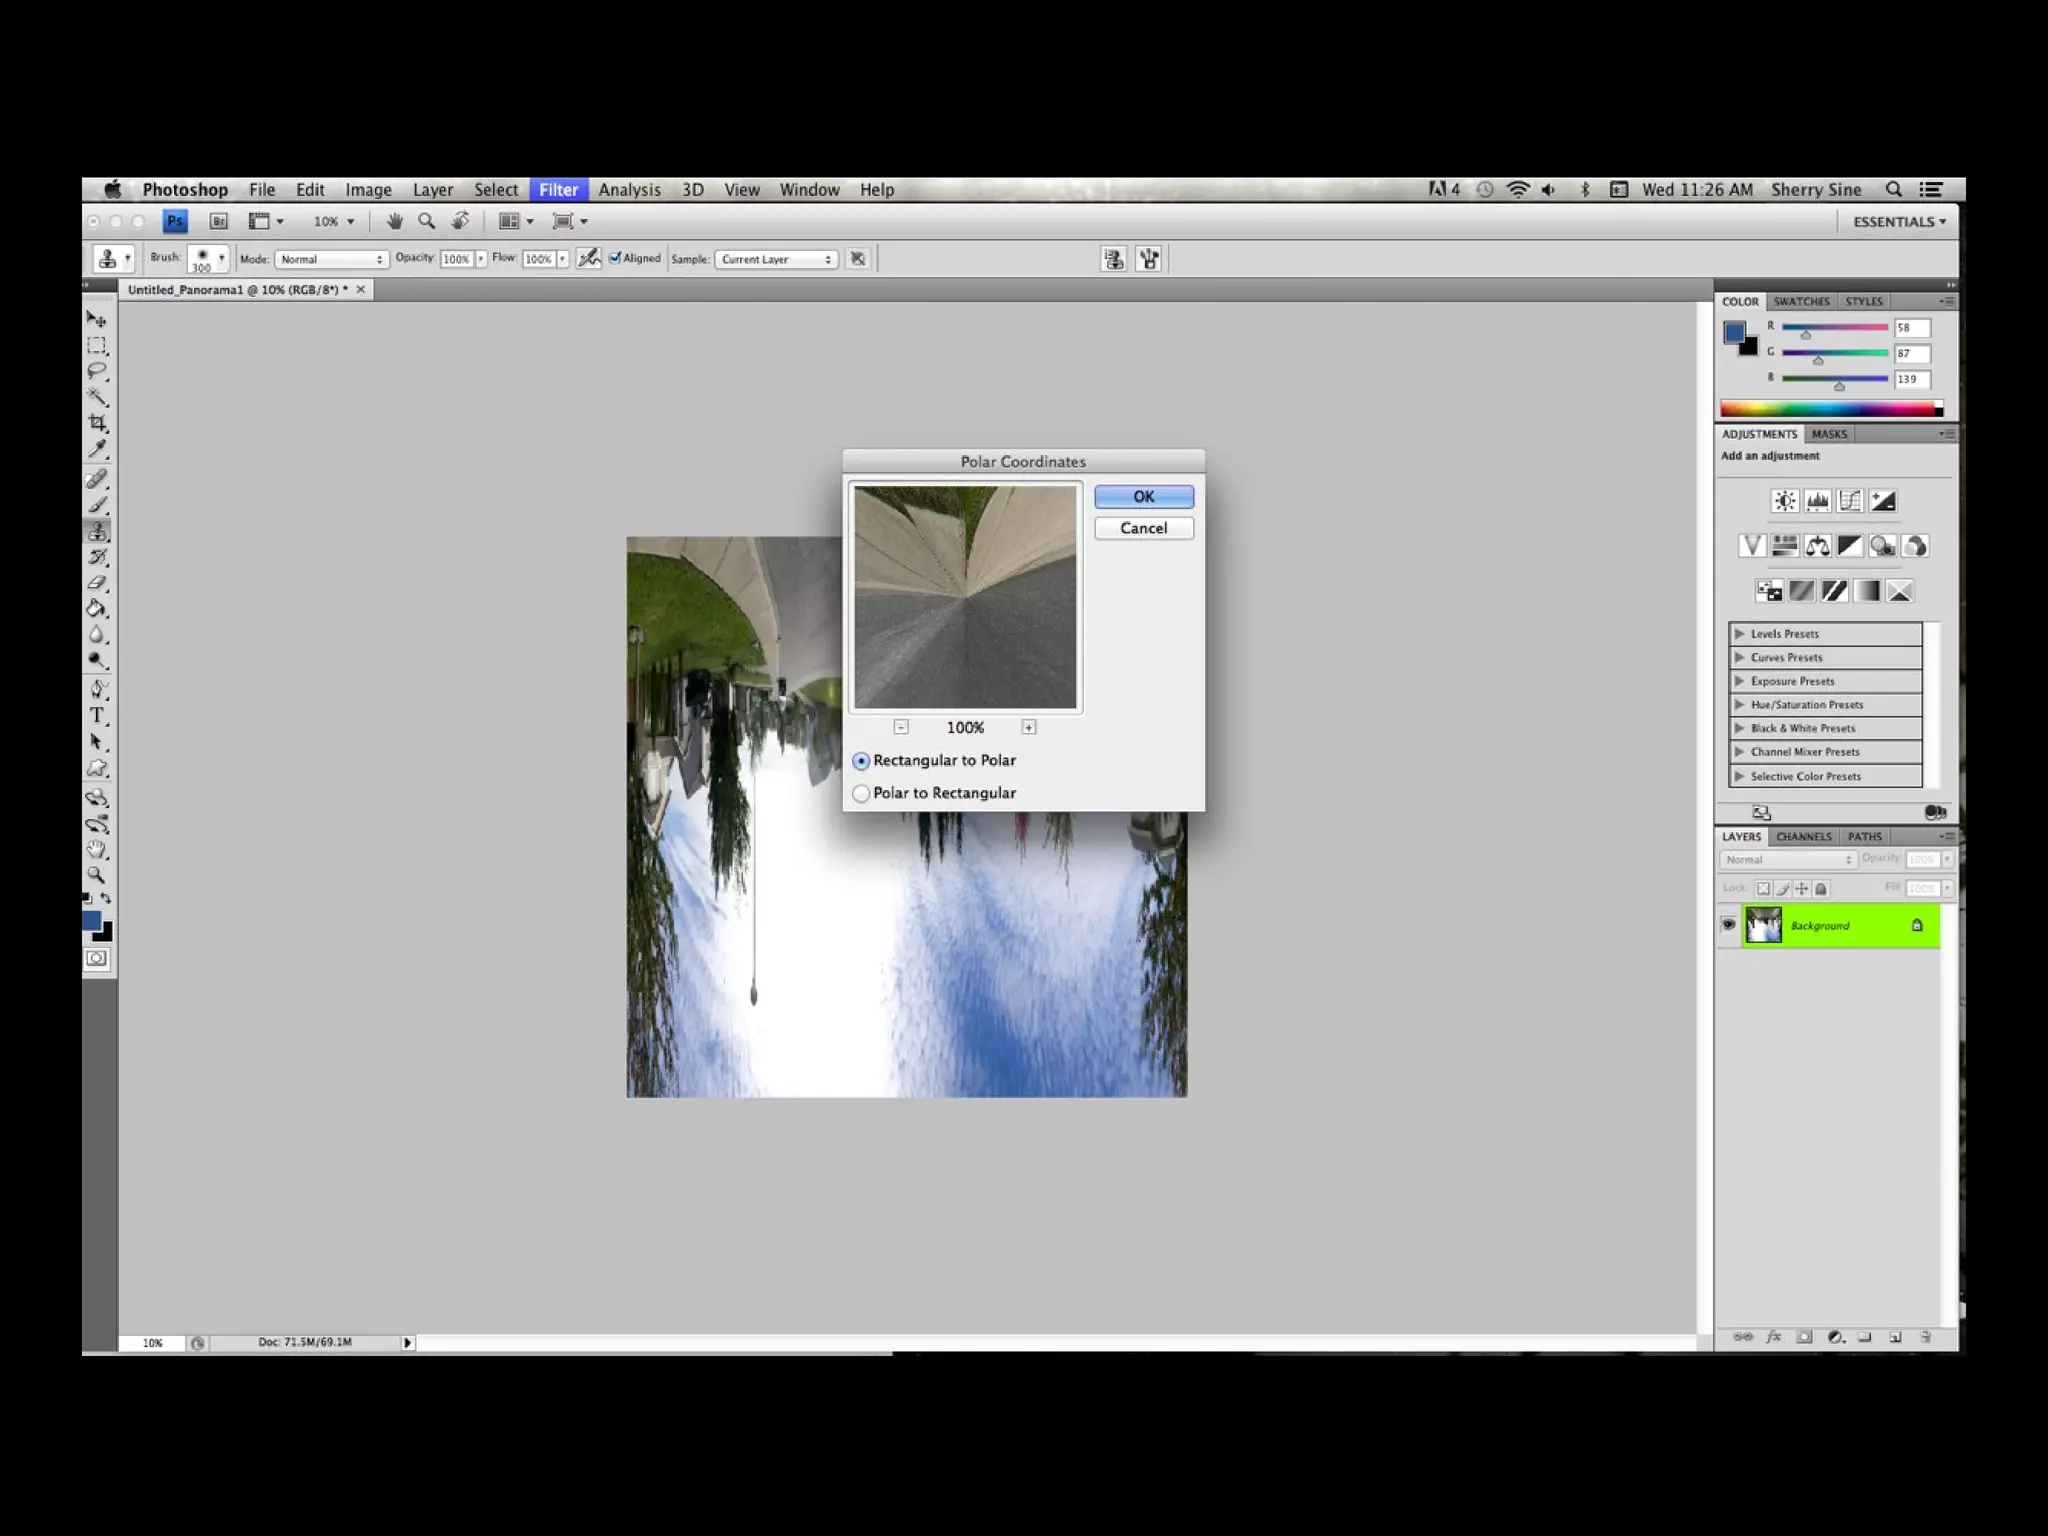The image size is (2048, 1536).
Task: Launch Adobe Bridge from toolbar
Action: click(218, 221)
